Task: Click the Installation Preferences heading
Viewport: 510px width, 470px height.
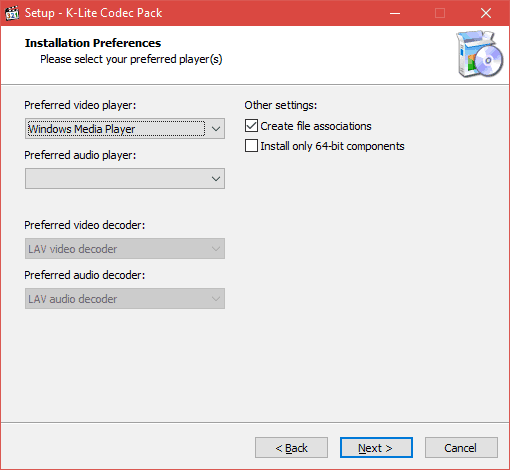Action: coord(93,43)
